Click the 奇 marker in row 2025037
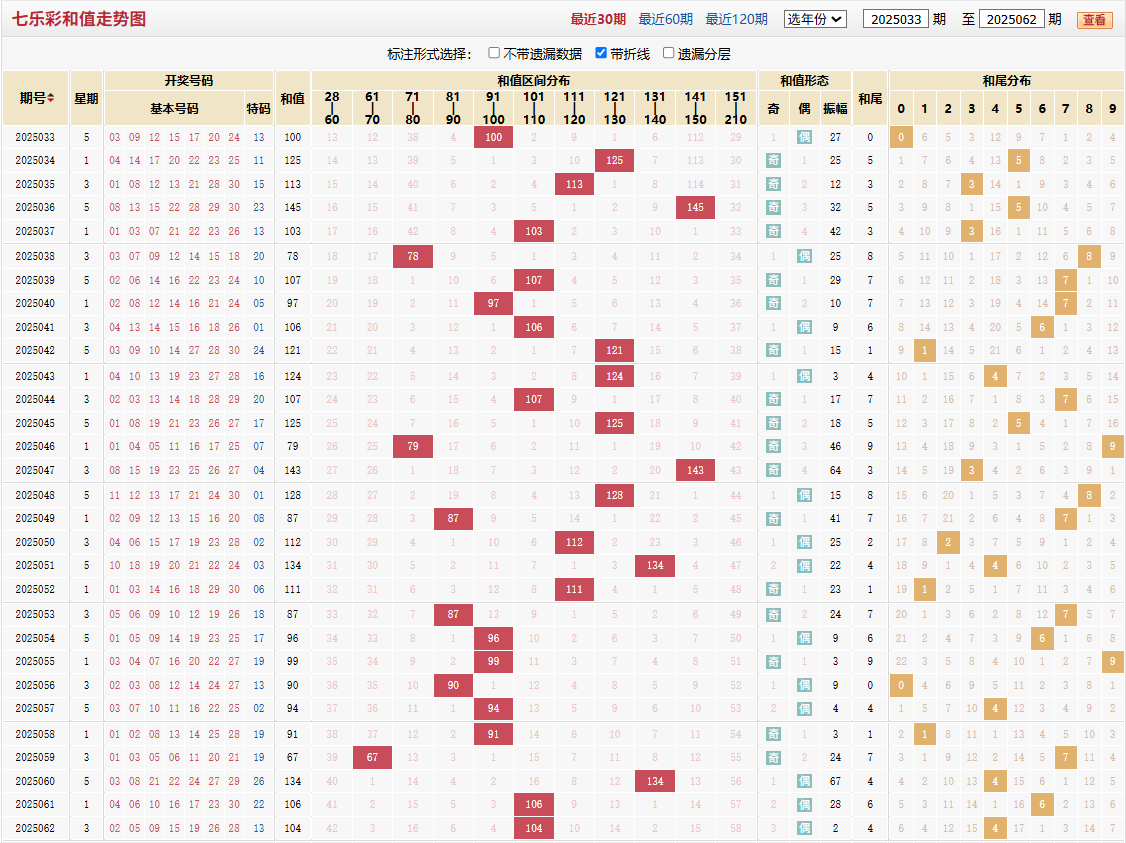Image resolution: width=1126 pixels, height=843 pixels. click(x=773, y=231)
